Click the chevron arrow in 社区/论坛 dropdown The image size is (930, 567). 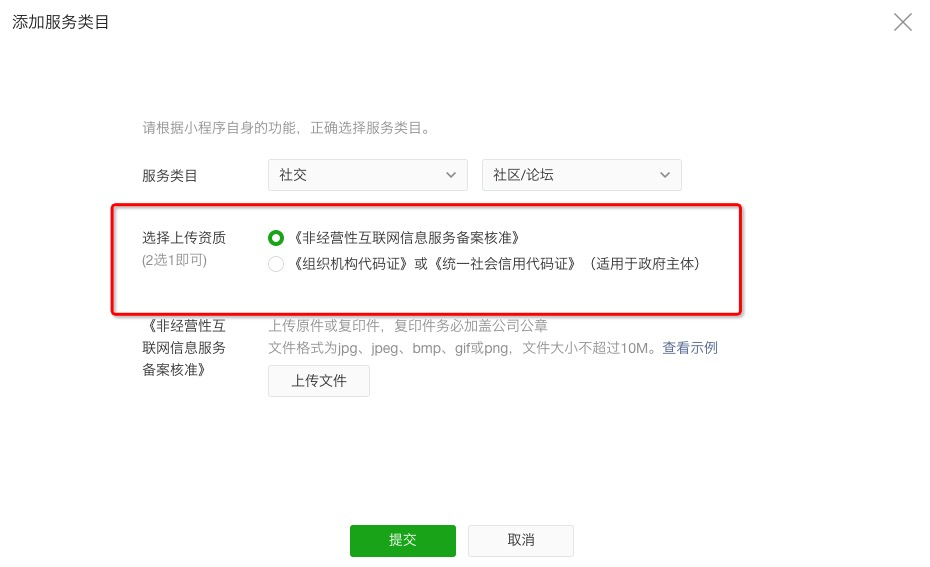665,175
